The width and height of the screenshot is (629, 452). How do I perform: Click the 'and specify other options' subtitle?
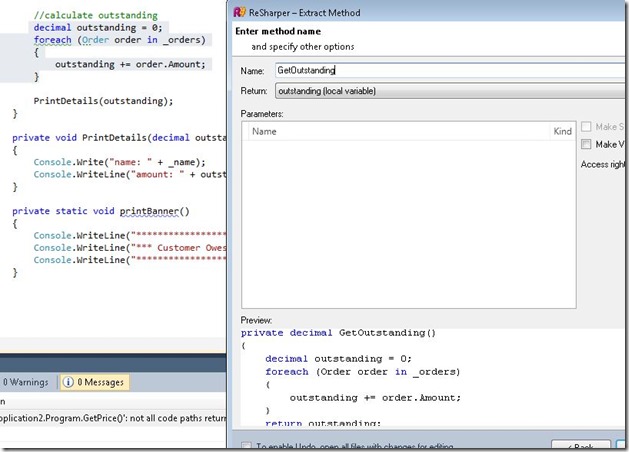[303, 47]
